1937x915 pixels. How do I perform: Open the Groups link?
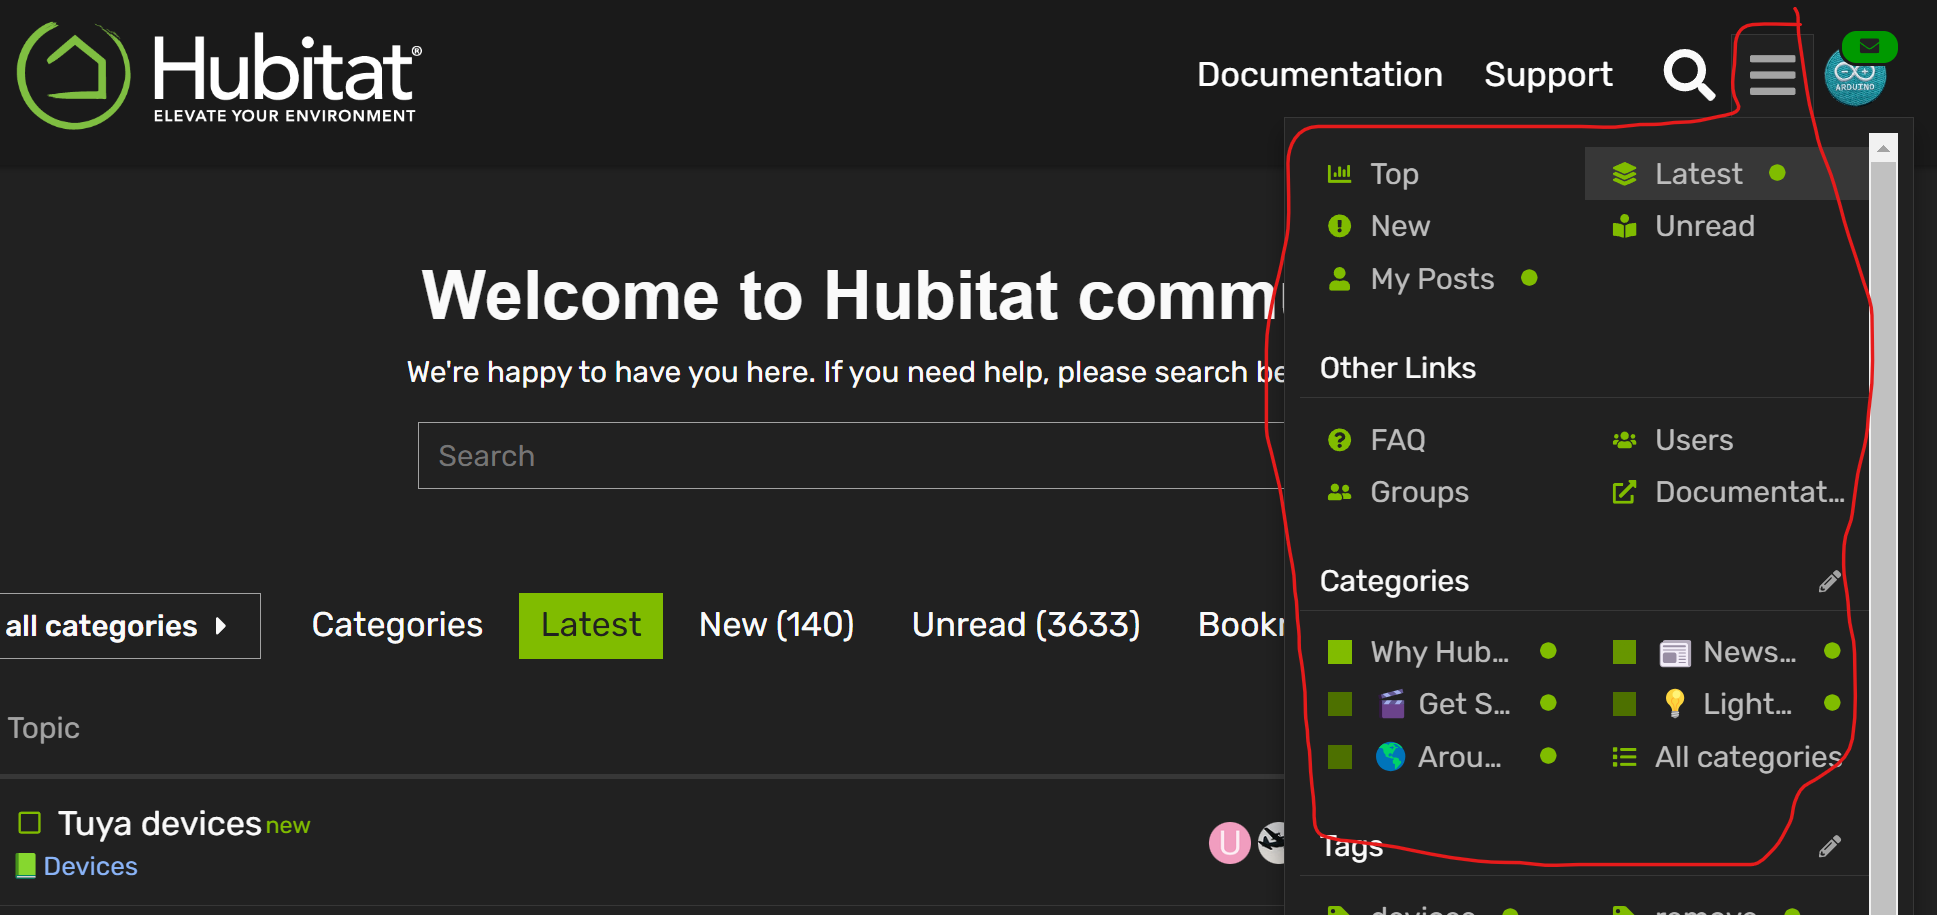pos(1397,492)
